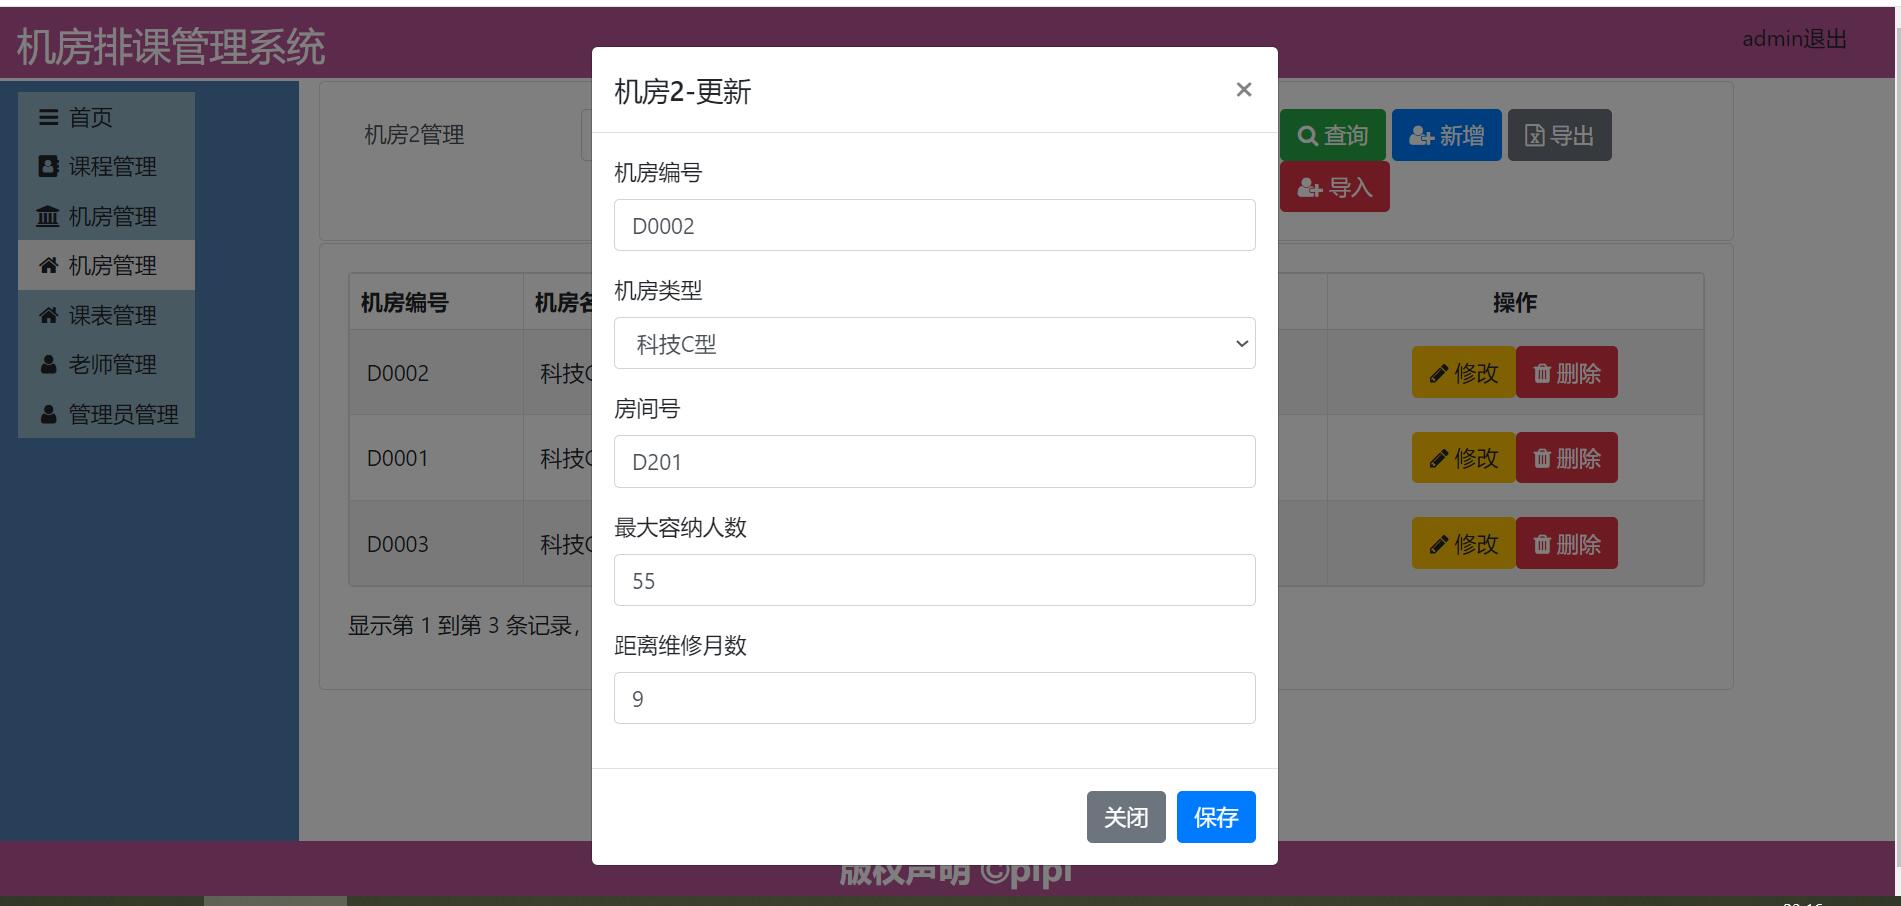Click the contact-book icon beside 课程管理
The width and height of the screenshot is (1901, 906).
48,166
